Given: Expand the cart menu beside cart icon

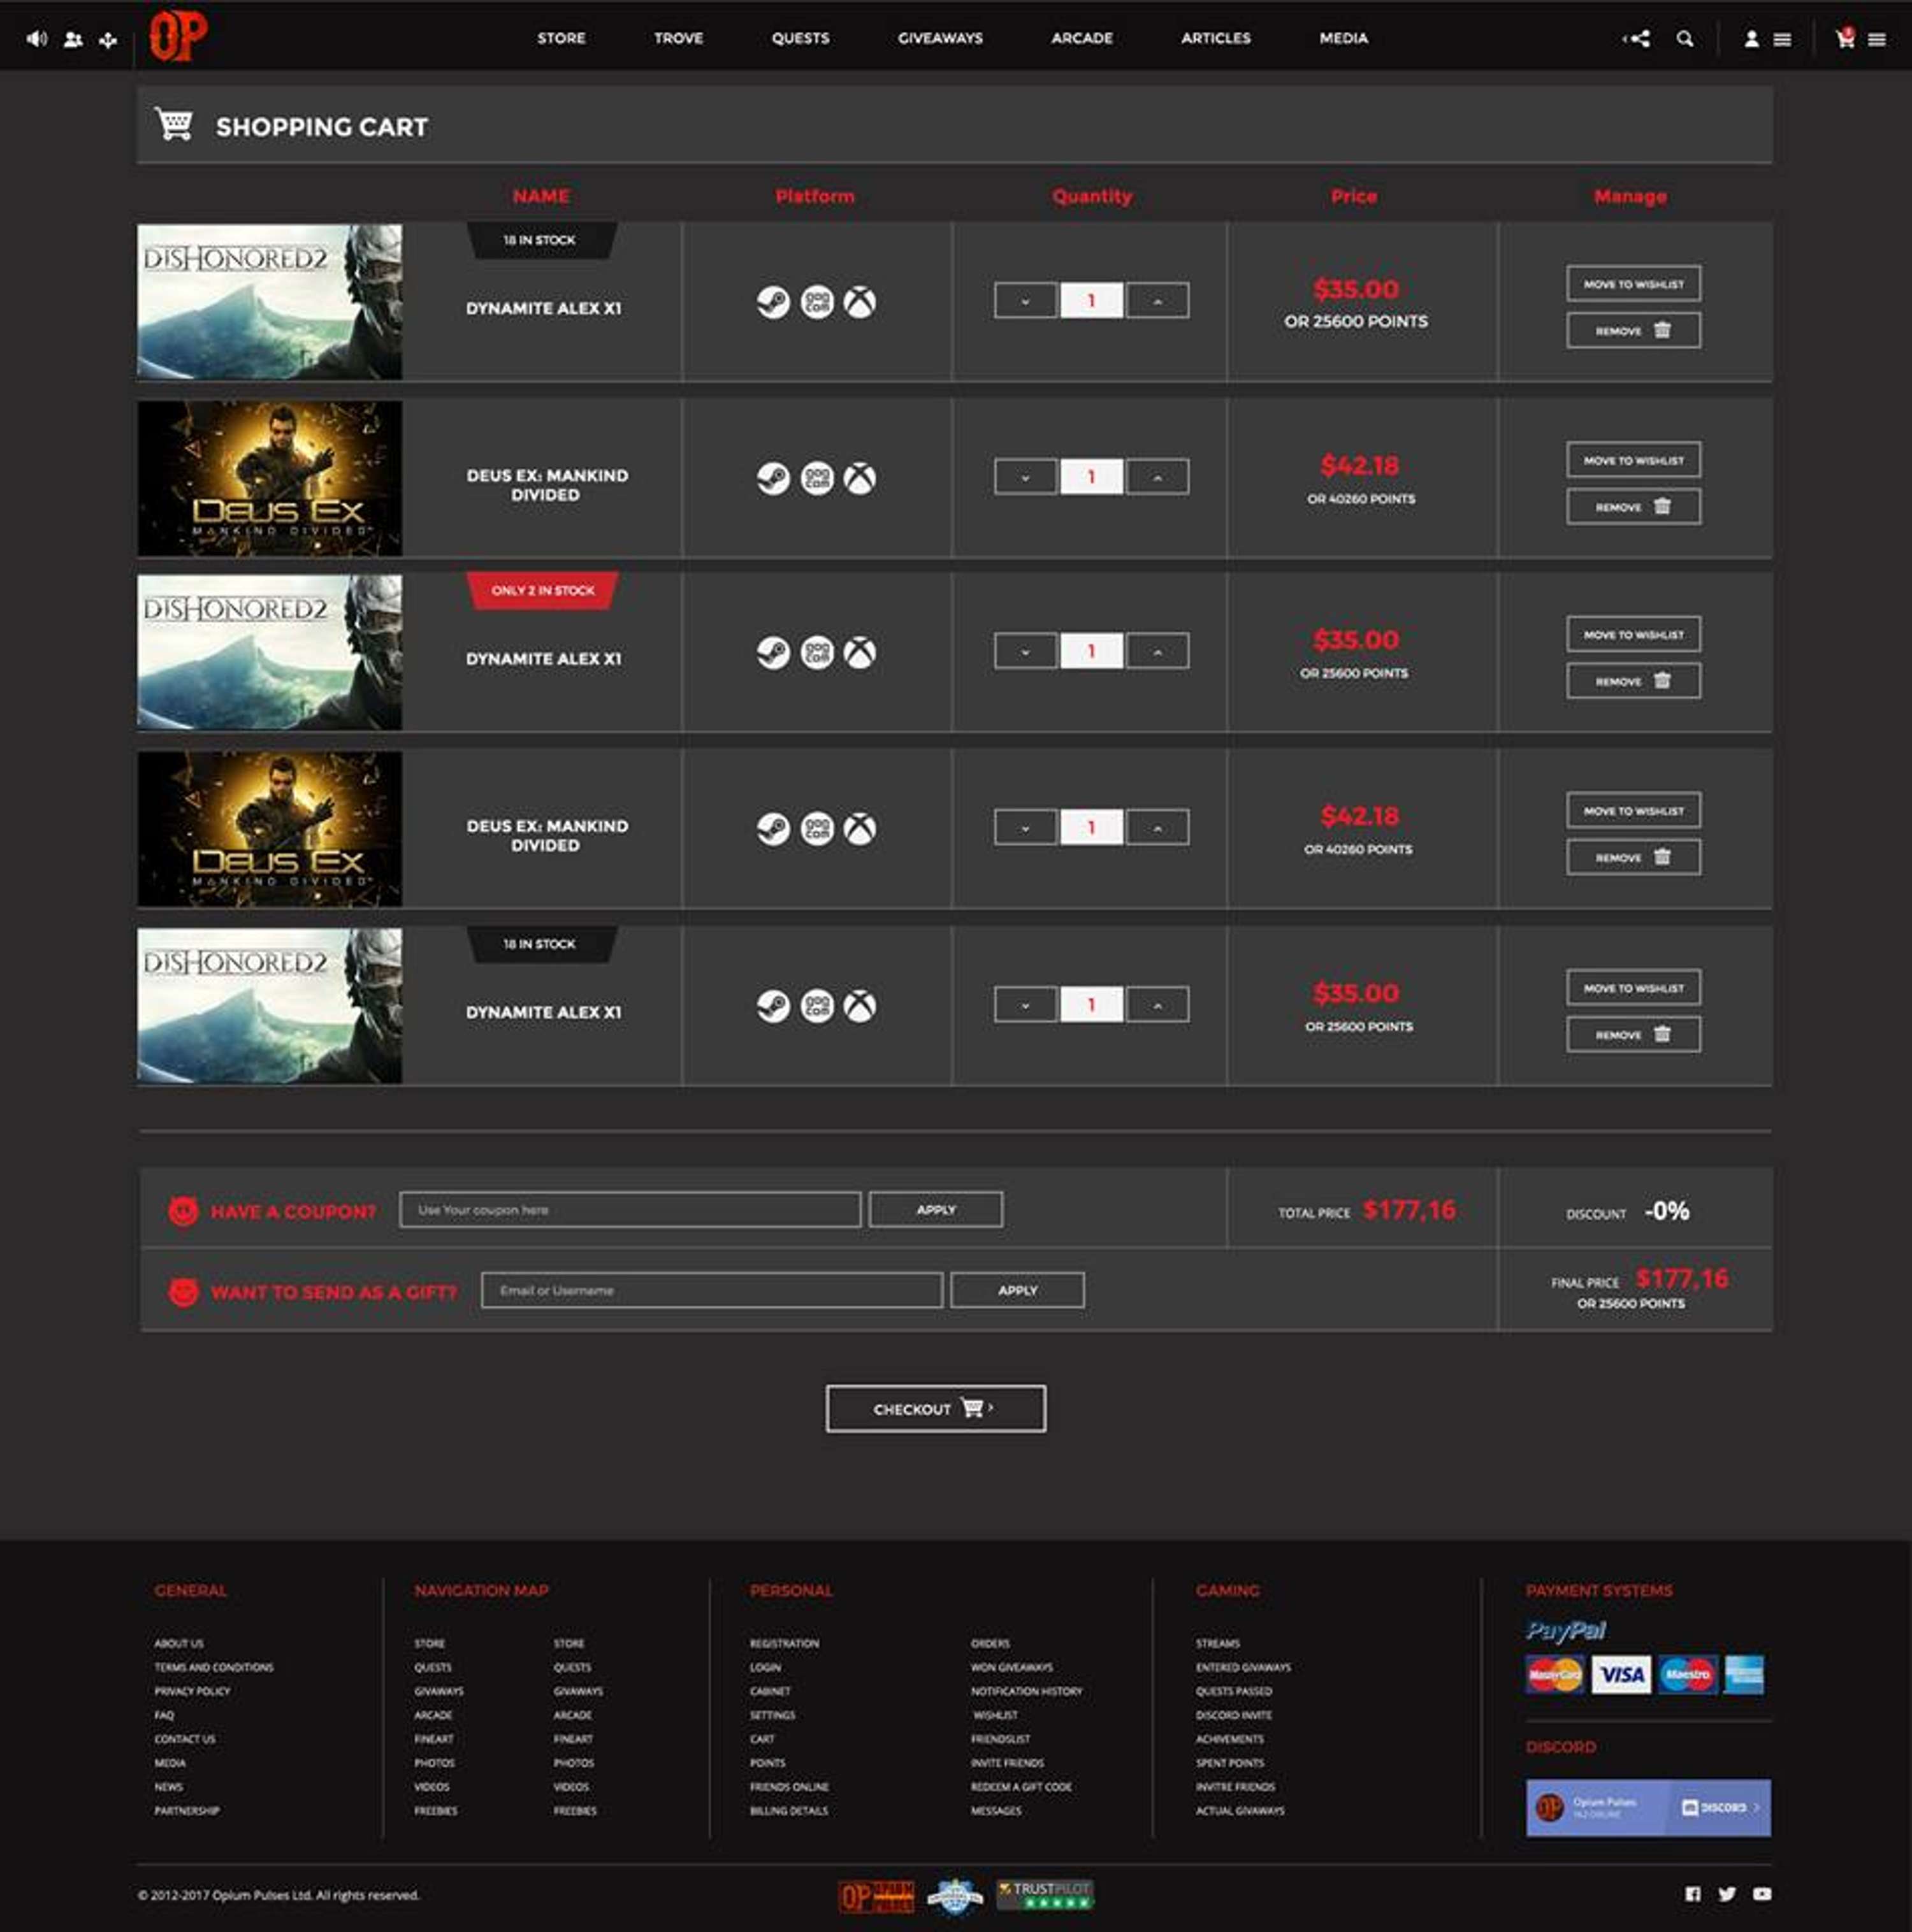Looking at the screenshot, I should click(x=1877, y=40).
